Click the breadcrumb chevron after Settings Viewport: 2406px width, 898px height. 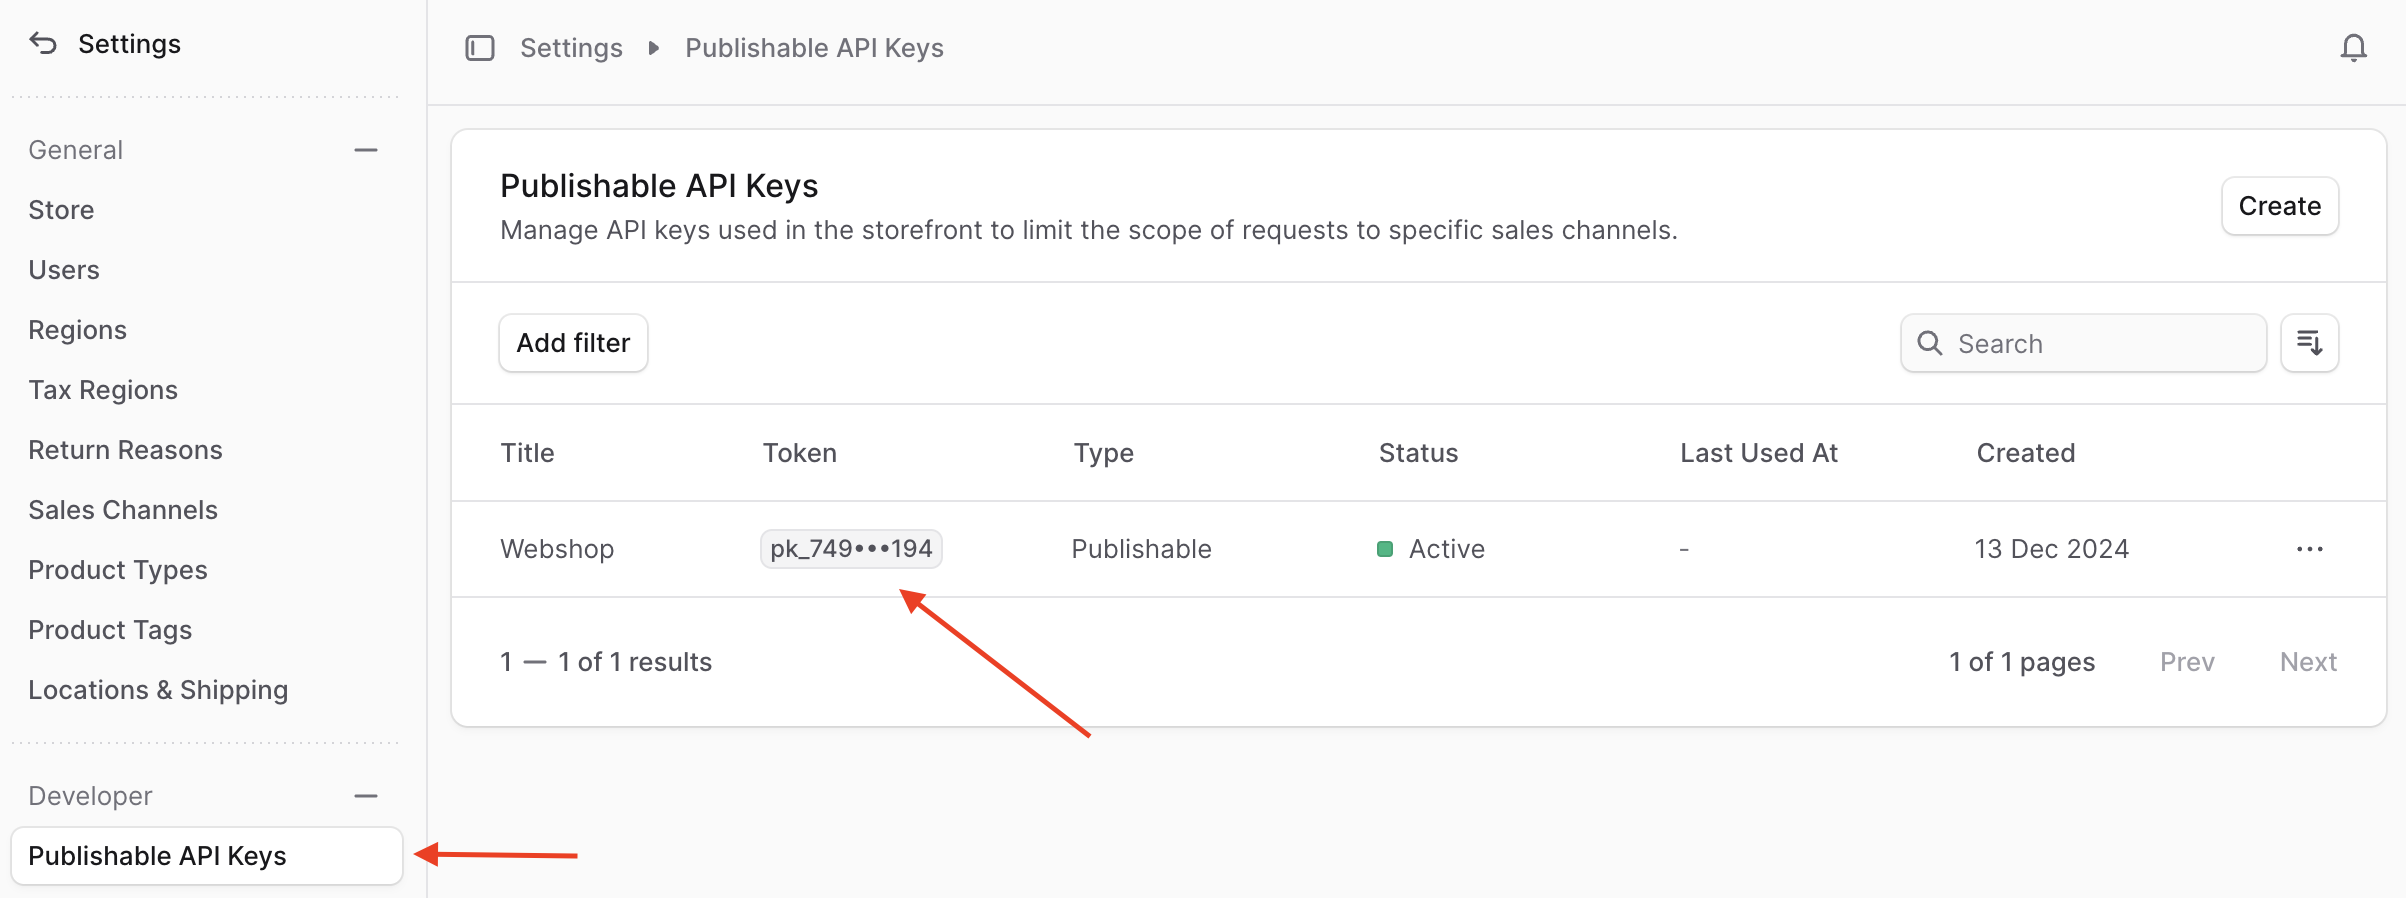(652, 47)
